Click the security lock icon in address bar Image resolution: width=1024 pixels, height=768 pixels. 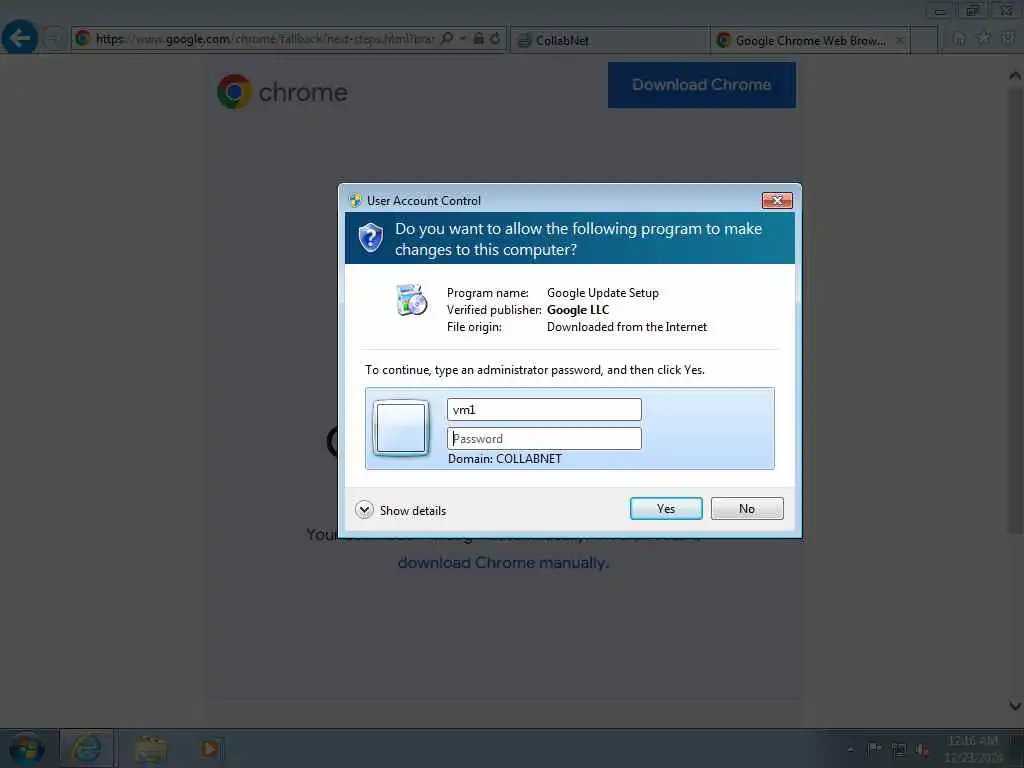pos(479,39)
